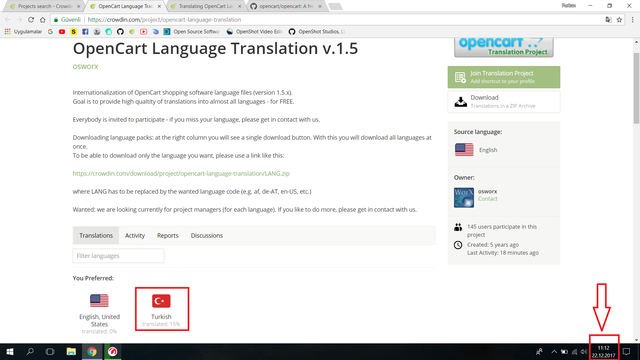Click the Download translations button

(504, 101)
